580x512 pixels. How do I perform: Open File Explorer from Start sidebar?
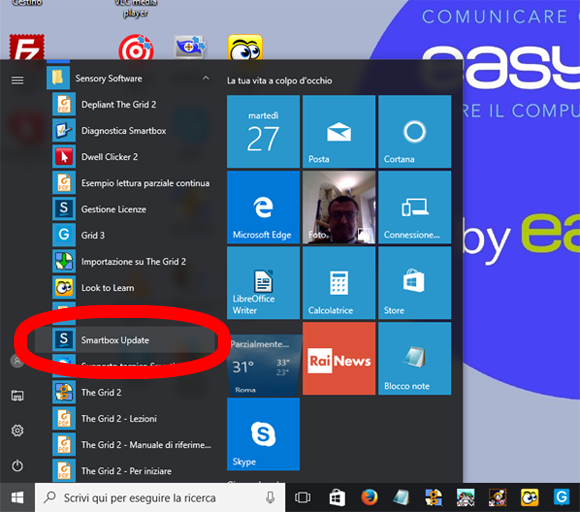click(17, 395)
